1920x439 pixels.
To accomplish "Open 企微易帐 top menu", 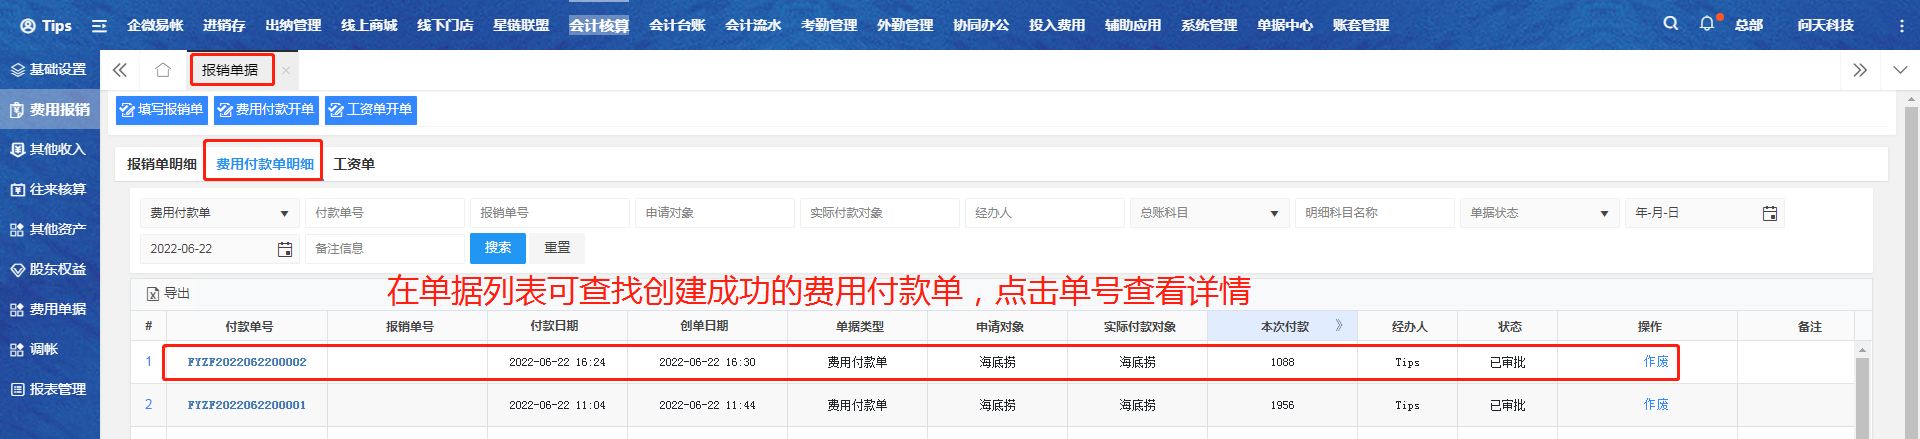I will pyautogui.click(x=155, y=26).
